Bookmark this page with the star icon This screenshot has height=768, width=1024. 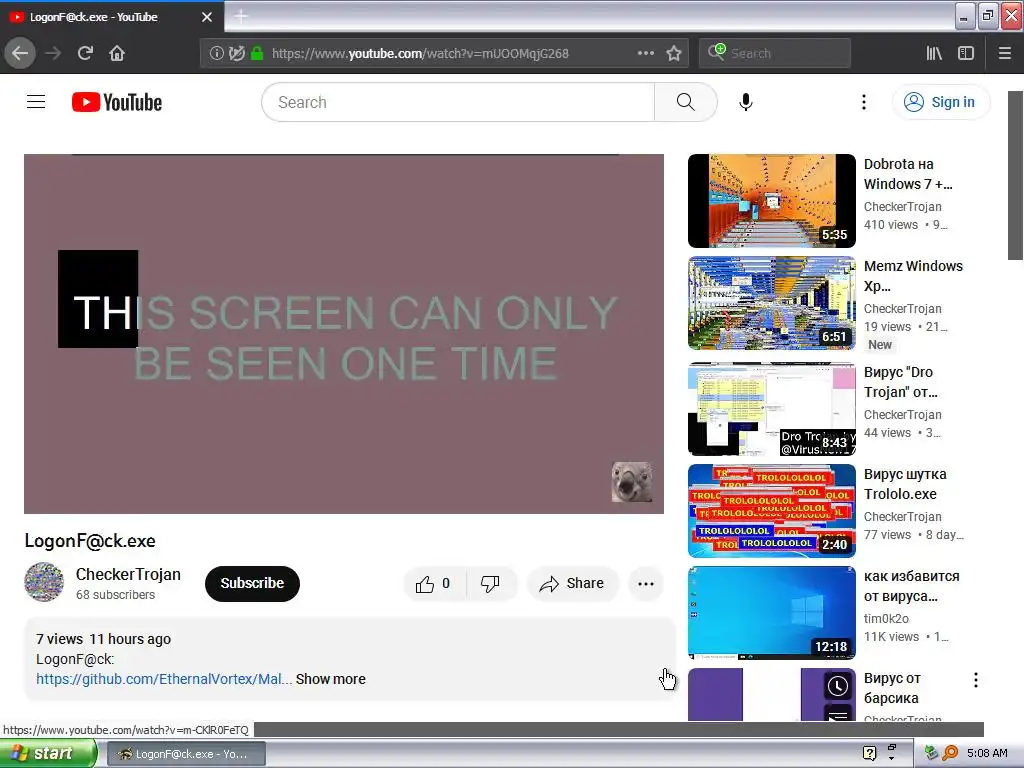click(674, 54)
